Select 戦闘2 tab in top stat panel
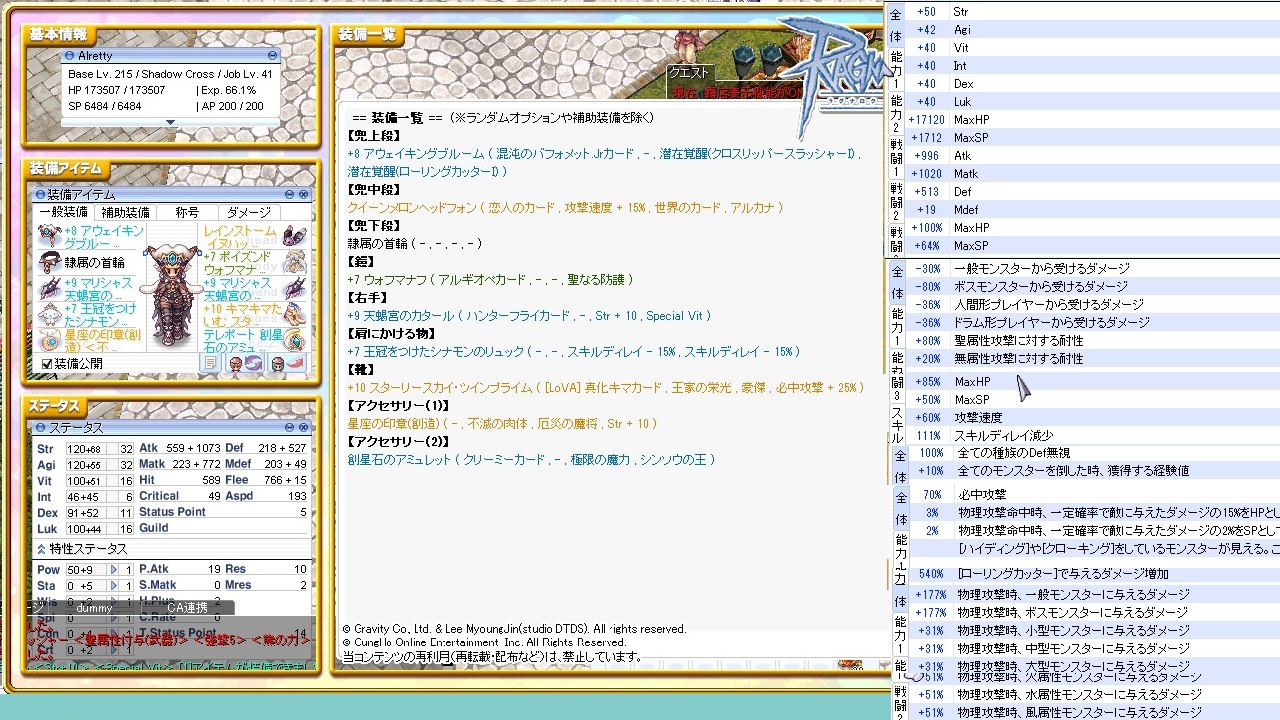This screenshot has width=1280, height=720. [x=896, y=202]
